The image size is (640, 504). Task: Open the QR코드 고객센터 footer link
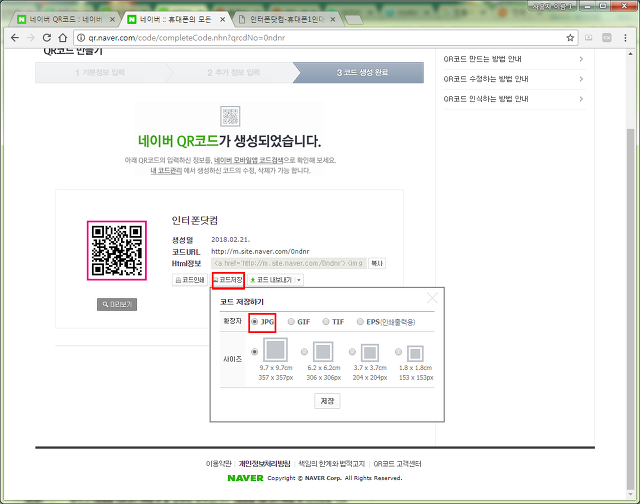(397, 464)
